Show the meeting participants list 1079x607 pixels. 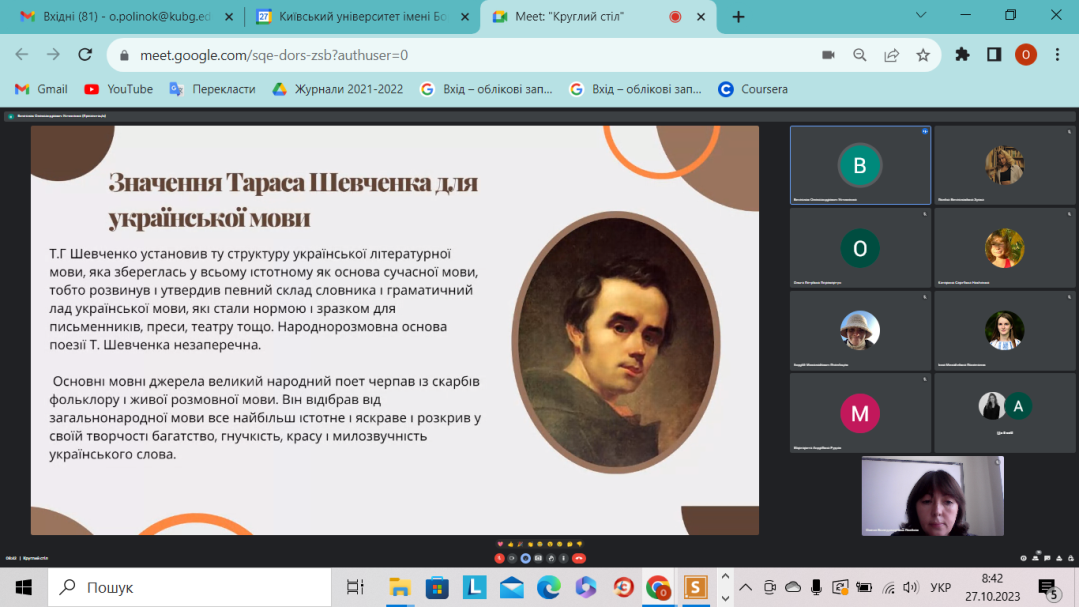(x=1034, y=558)
